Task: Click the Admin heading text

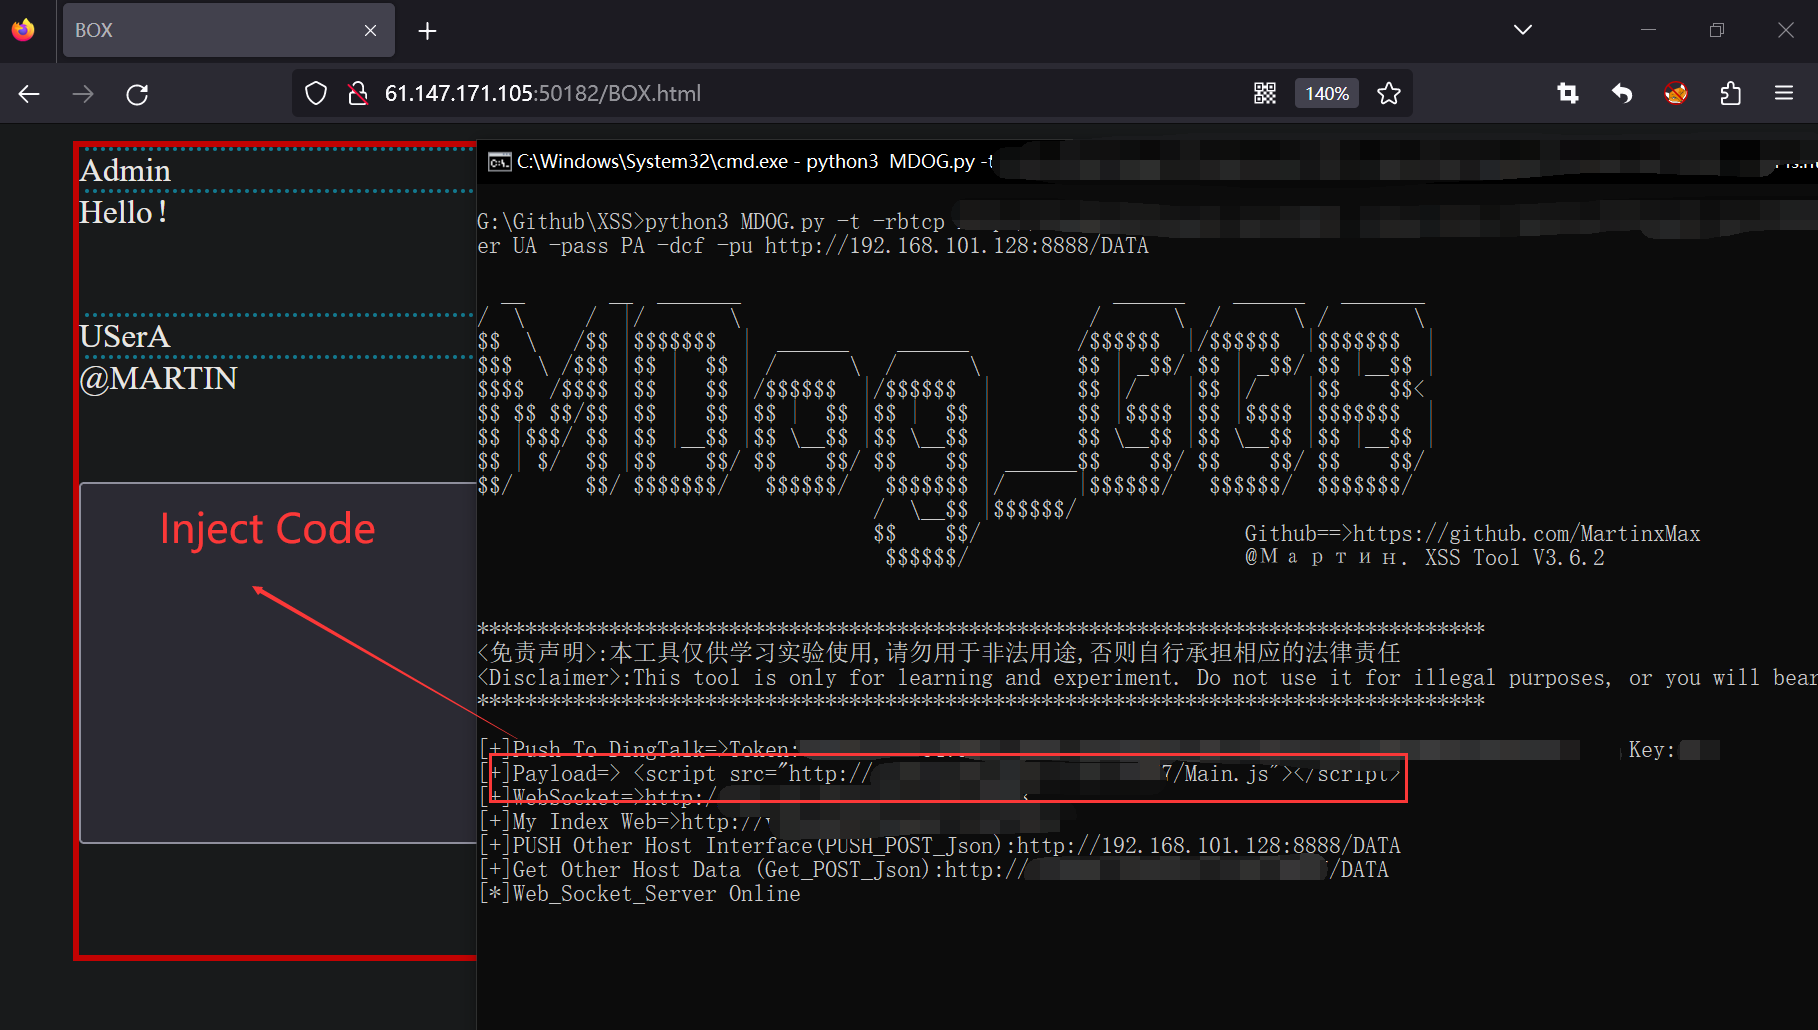Action: (x=125, y=170)
